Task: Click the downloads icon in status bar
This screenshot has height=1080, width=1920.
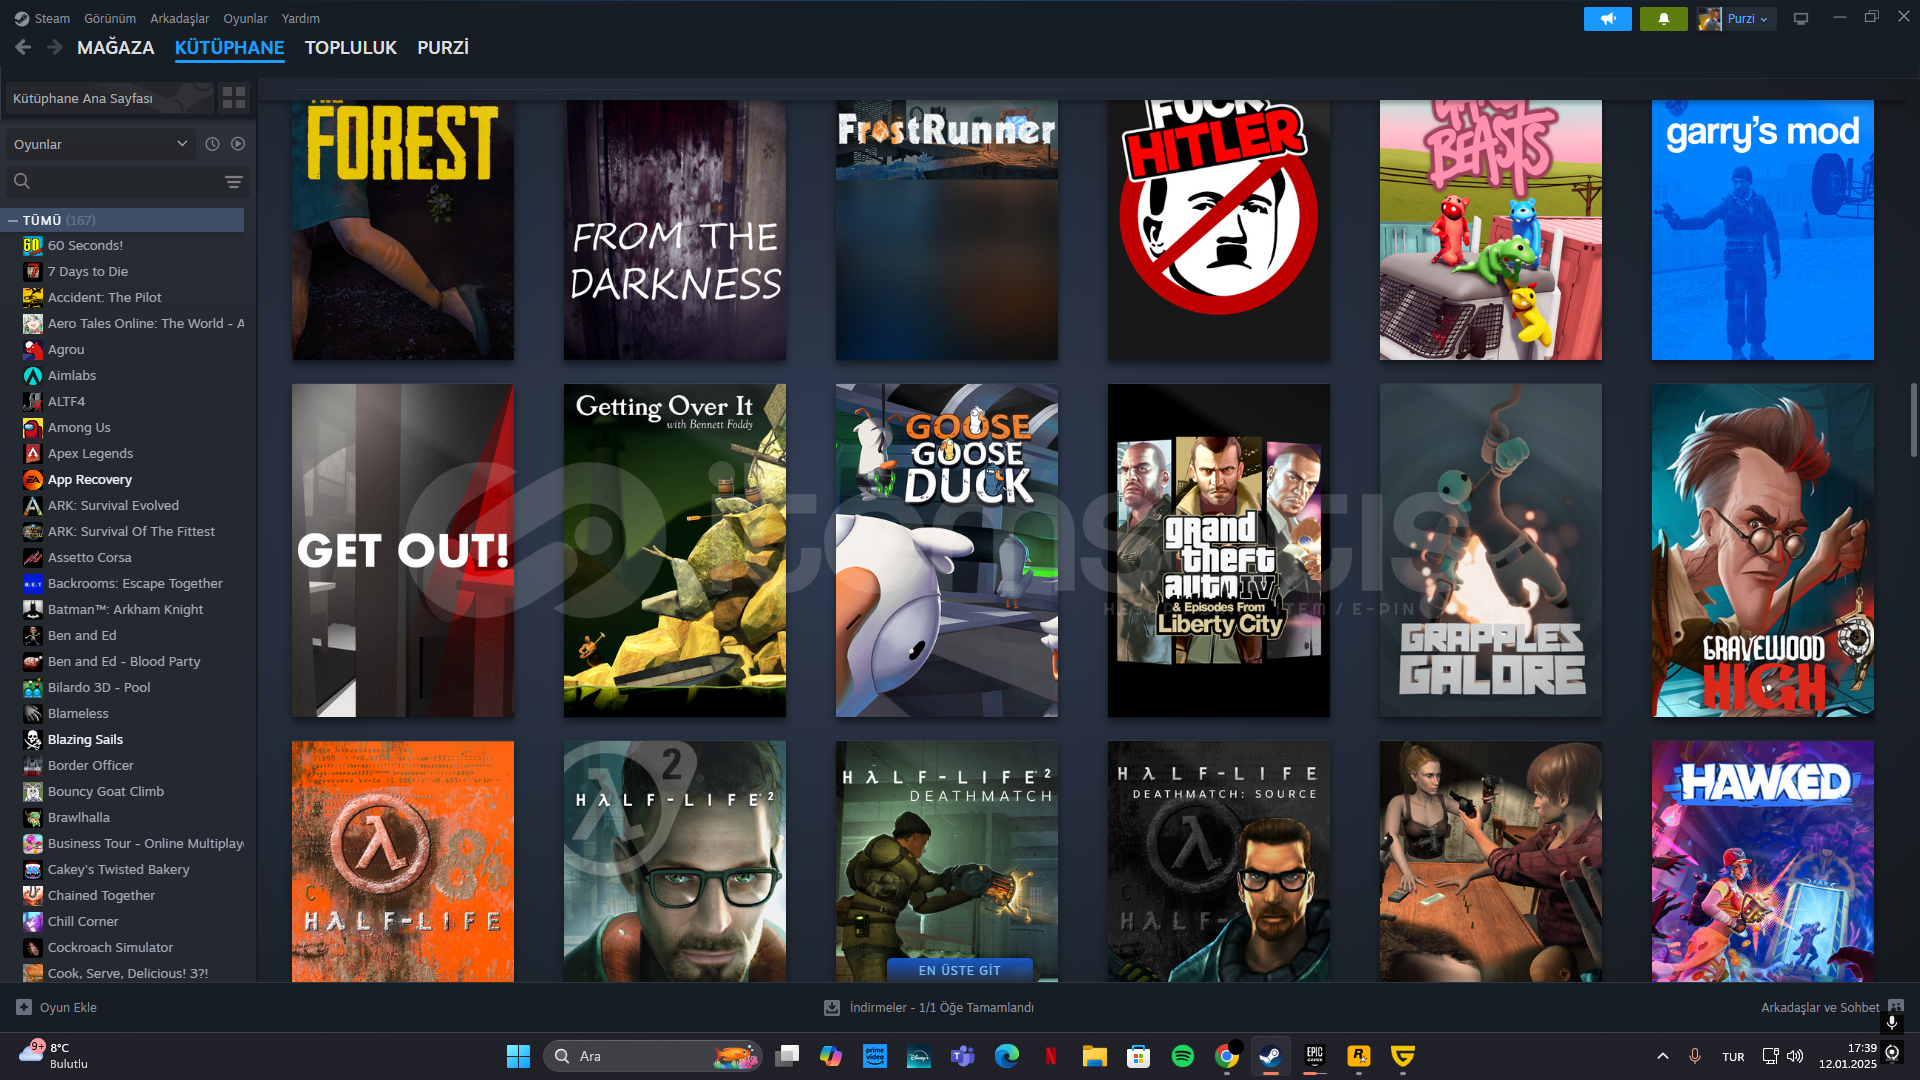Action: (x=832, y=1007)
